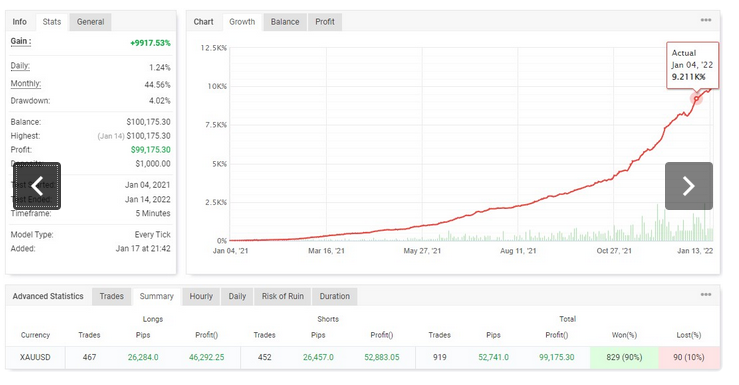Open Advanced Statistics ellipsis menu

point(706,295)
